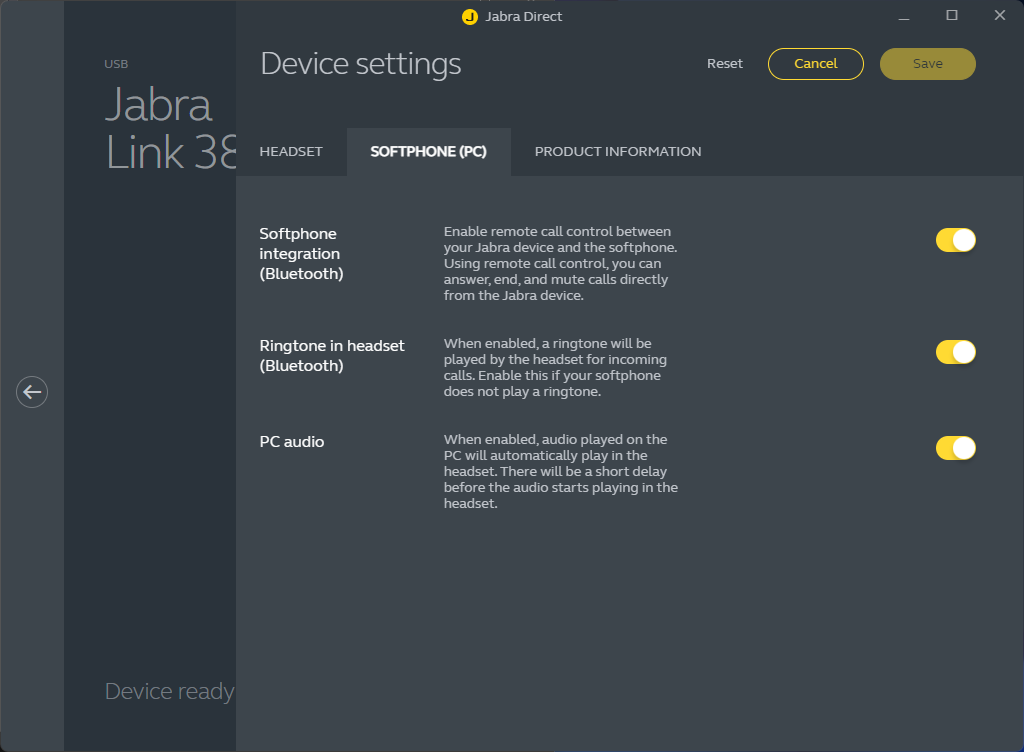
Task: Maximize the Jabra Direct window
Action: coord(952,16)
